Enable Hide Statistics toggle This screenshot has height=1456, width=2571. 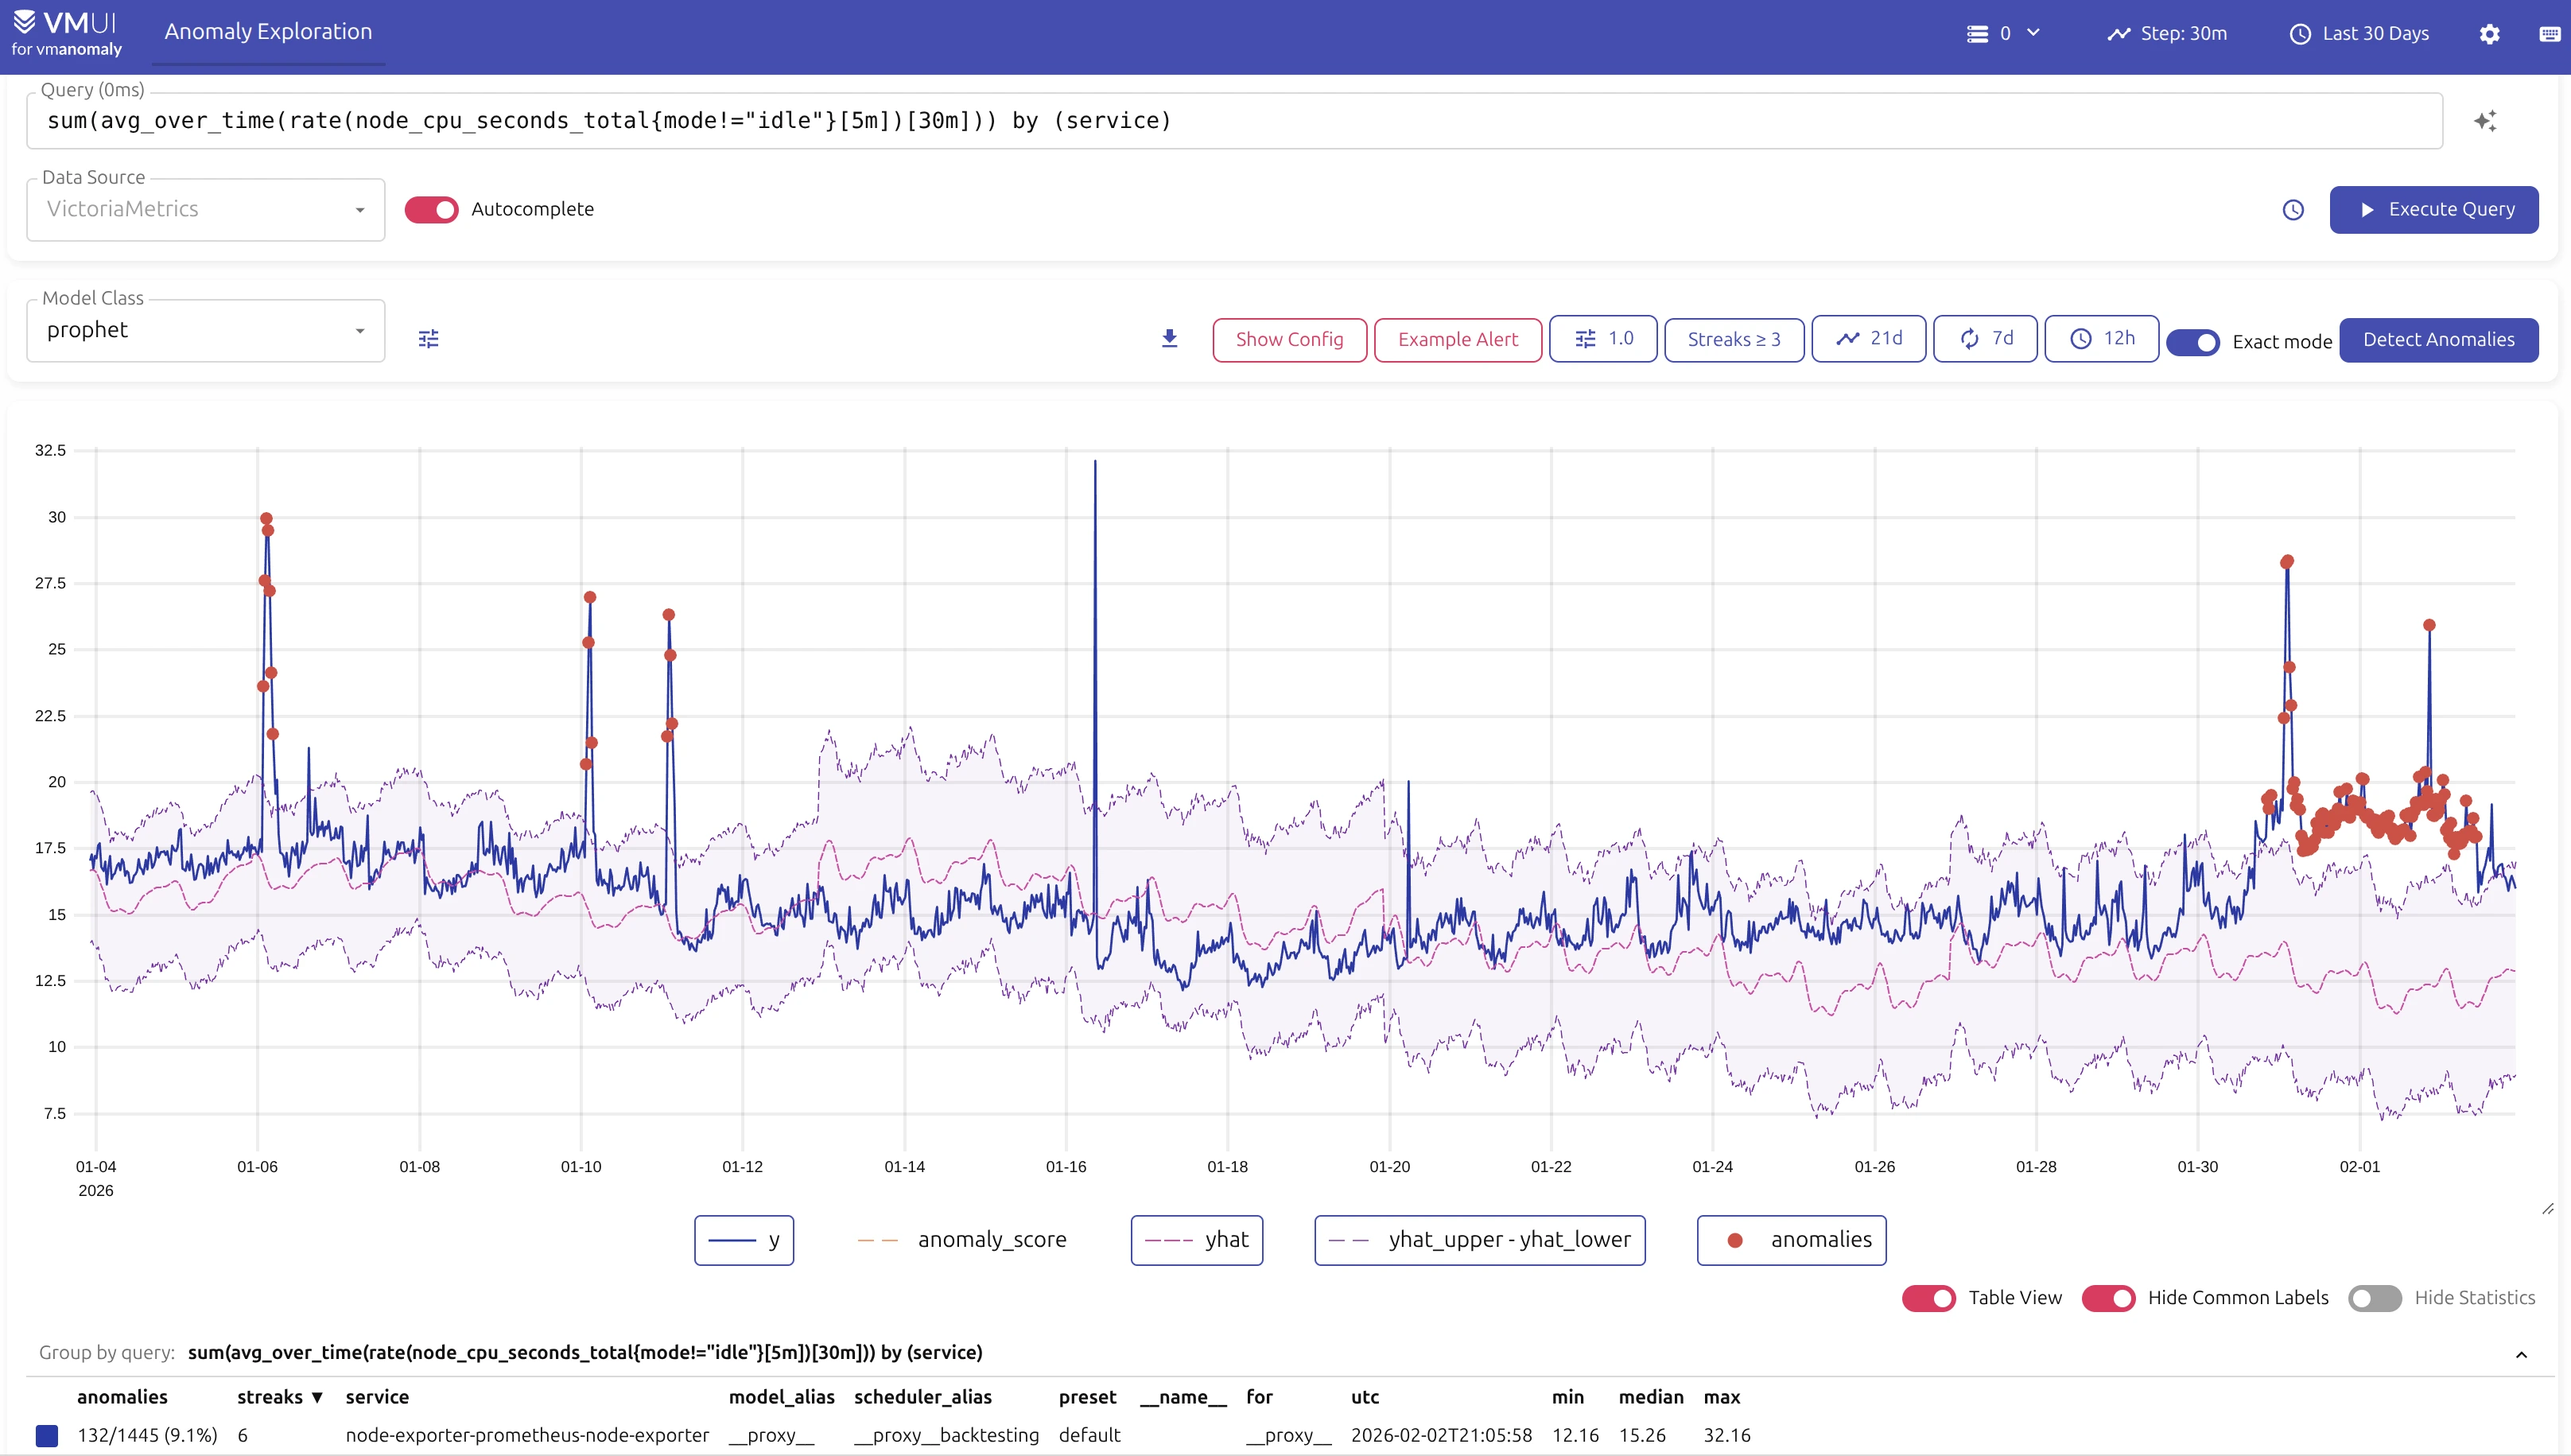[2374, 1298]
